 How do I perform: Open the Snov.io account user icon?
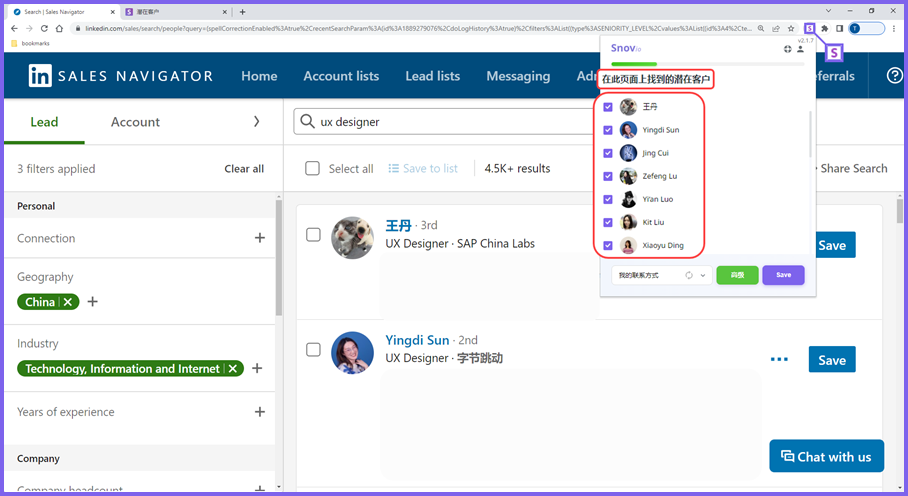click(800, 49)
